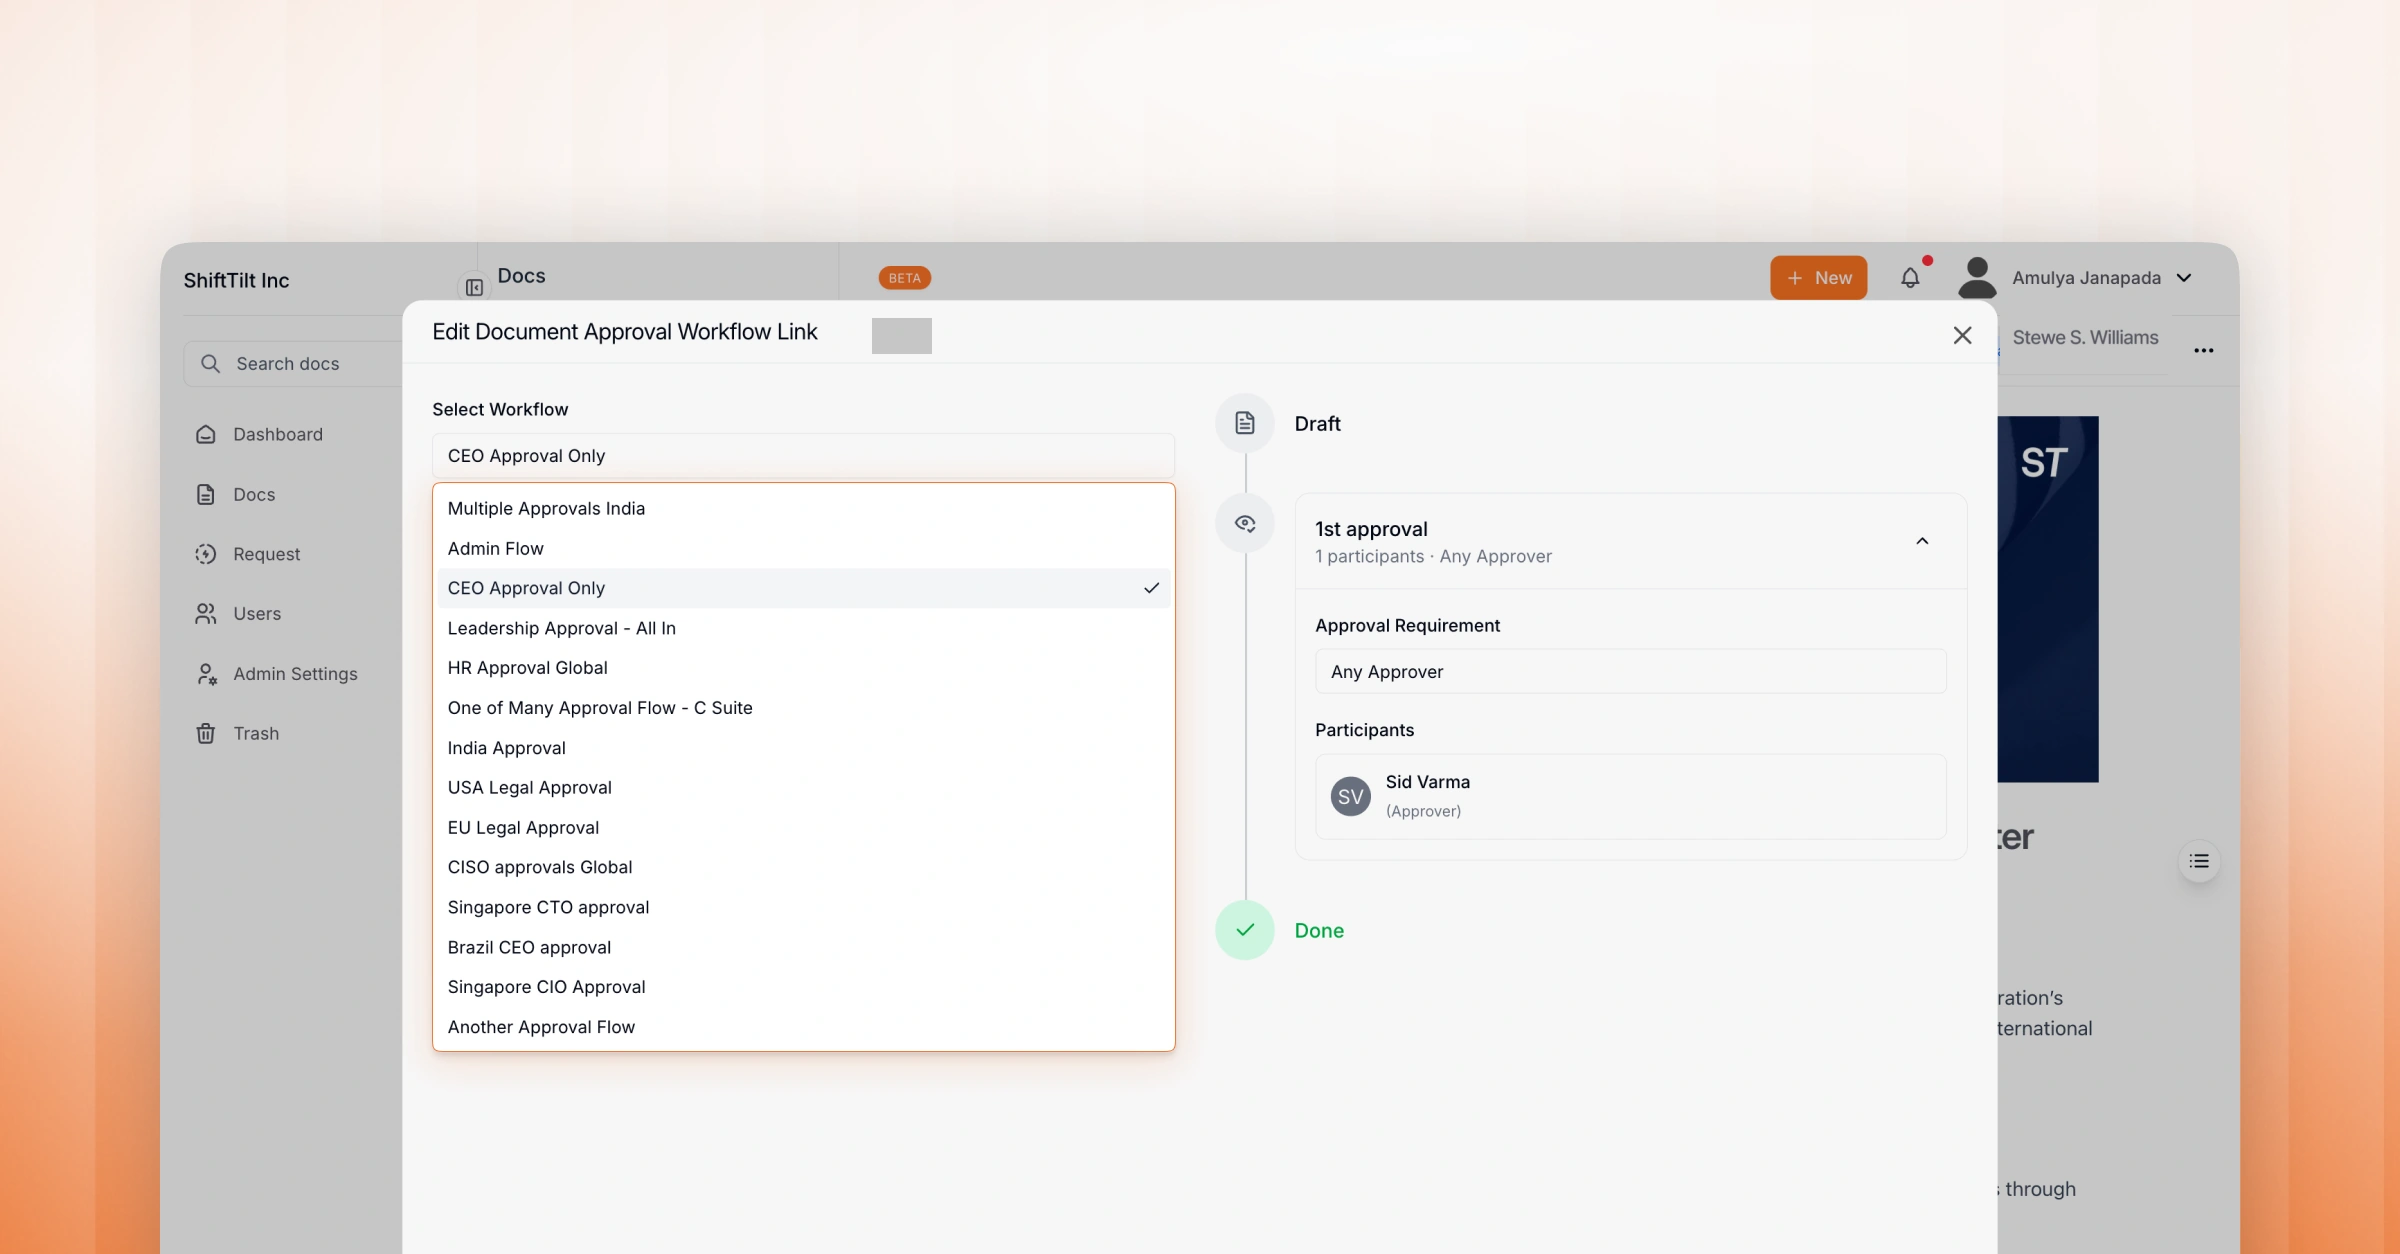Collapse the 1st approval section
The width and height of the screenshot is (2400, 1254).
[1922, 541]
